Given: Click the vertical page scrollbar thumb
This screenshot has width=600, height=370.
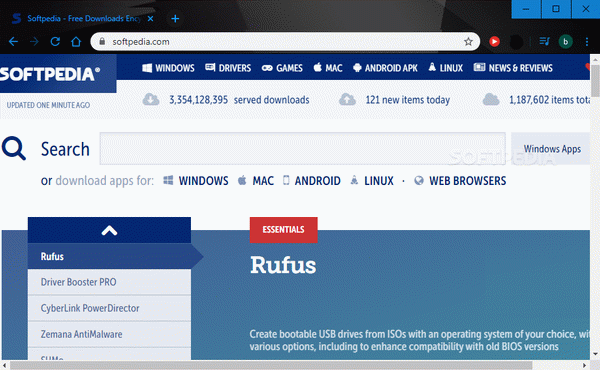Looking at the screenshot, I should tap(595, 80).
